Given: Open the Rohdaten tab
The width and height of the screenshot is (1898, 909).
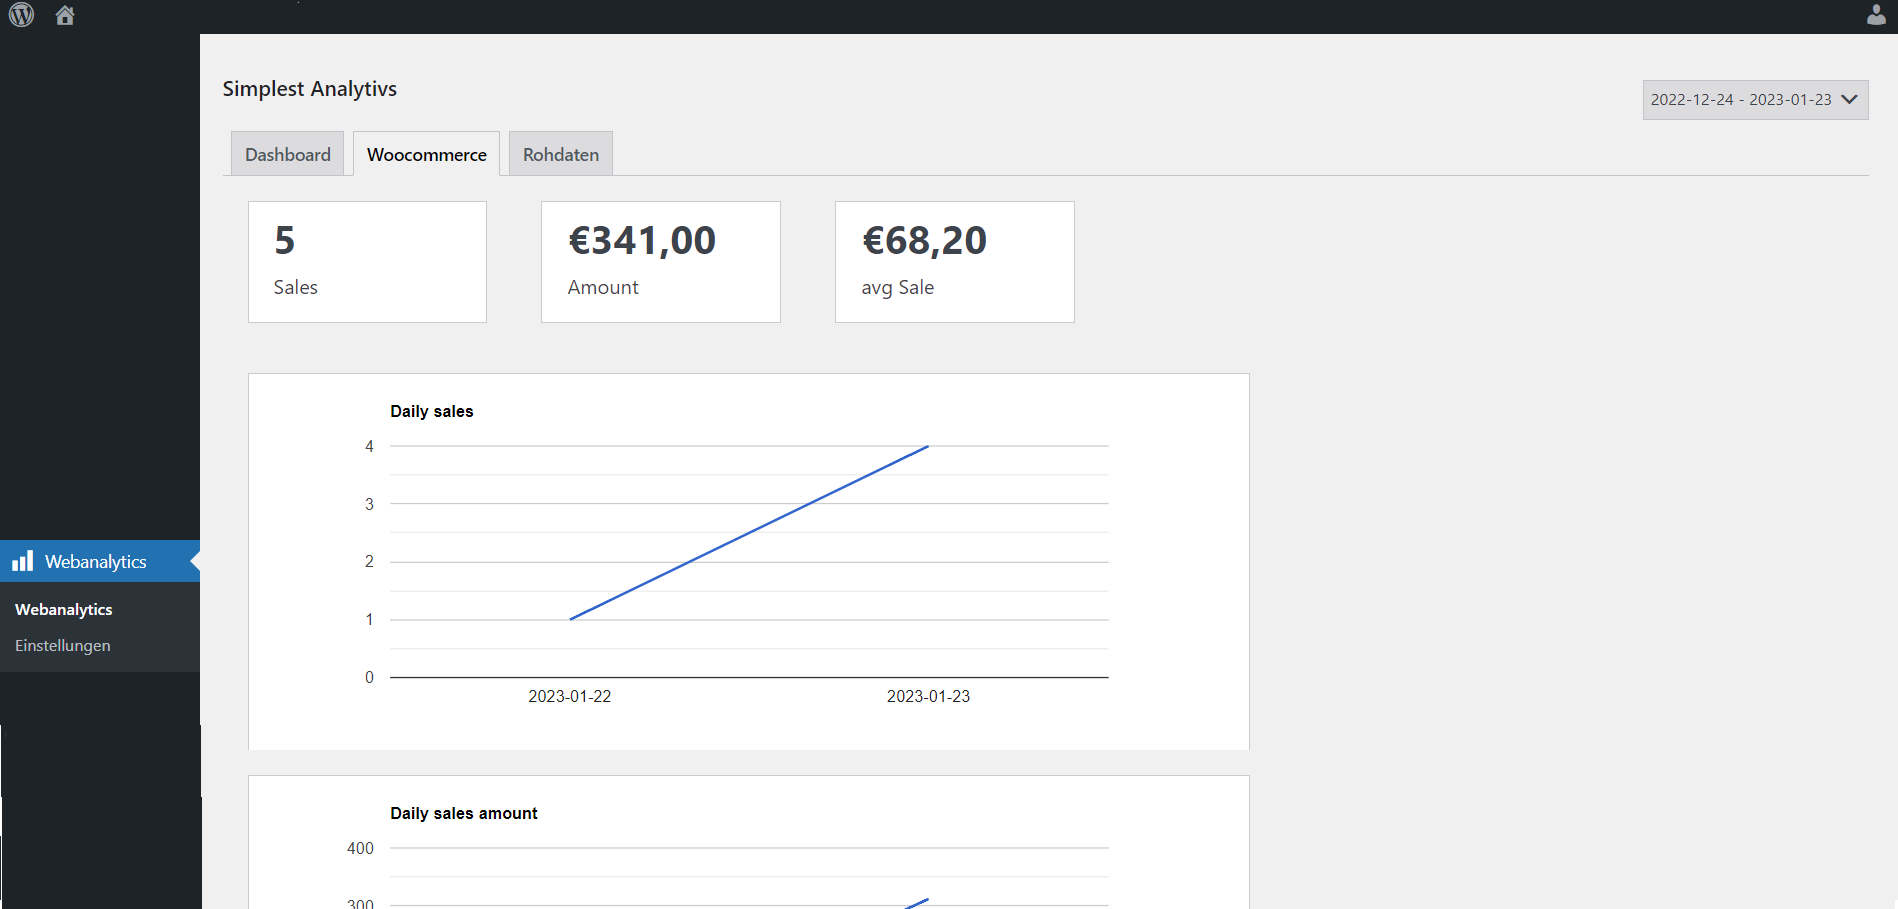Looking at the screenshot, I should [x=561, y=154].
